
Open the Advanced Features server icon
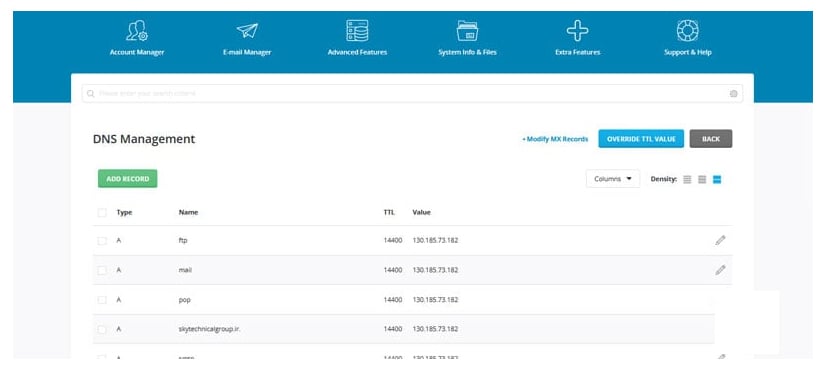pyautogui.click(x=357, y=31)
